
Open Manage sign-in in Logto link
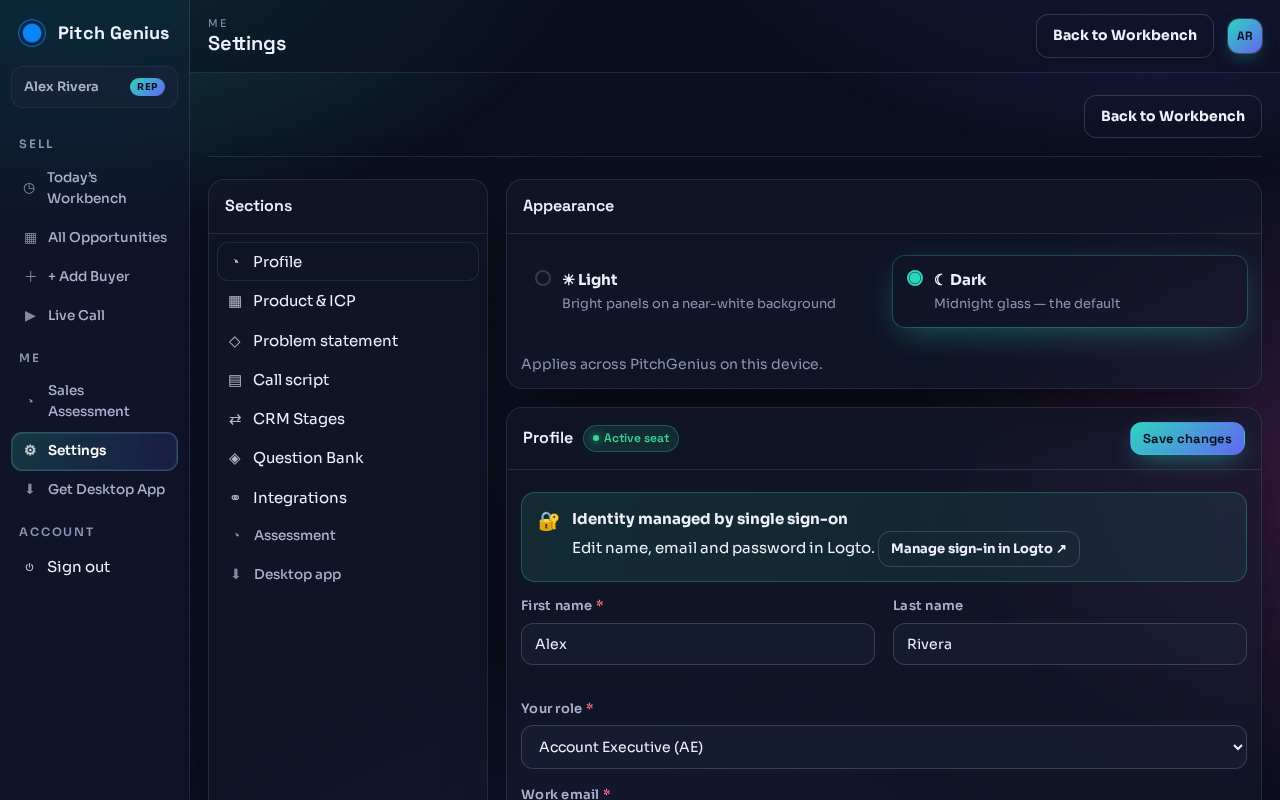[x=979, y=549]
